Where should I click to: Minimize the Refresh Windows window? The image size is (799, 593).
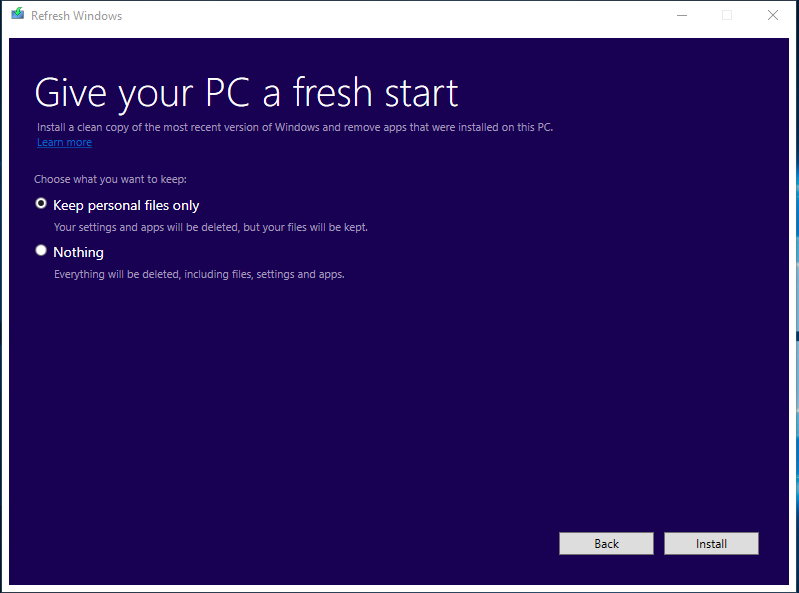682,15
